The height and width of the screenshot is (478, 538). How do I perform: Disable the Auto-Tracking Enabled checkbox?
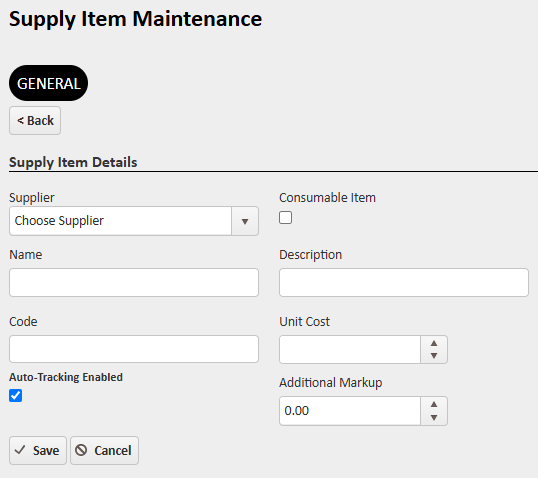[15, 395]
